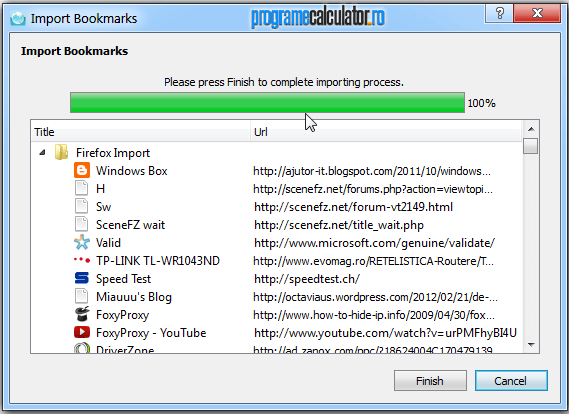569x414 pixels.
Task: Select the star icon next to Valid
Action: pos(82,242)
